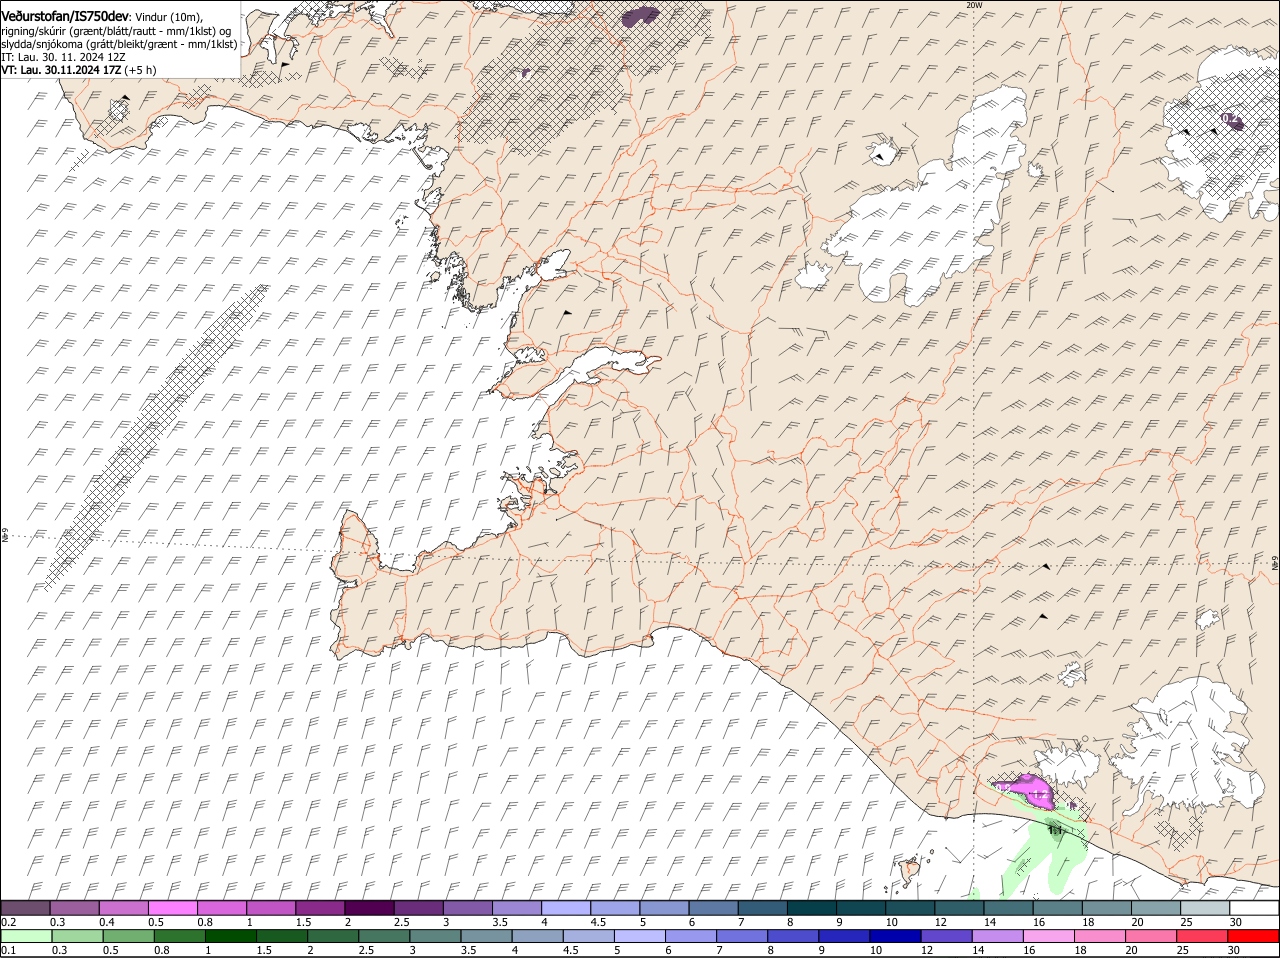Pick the bright pink upper-row swatch labelled 0.5
Image resolution: width=1280 pixels, height=958 pixels.
pyautogui.click(x=172, y=908)
